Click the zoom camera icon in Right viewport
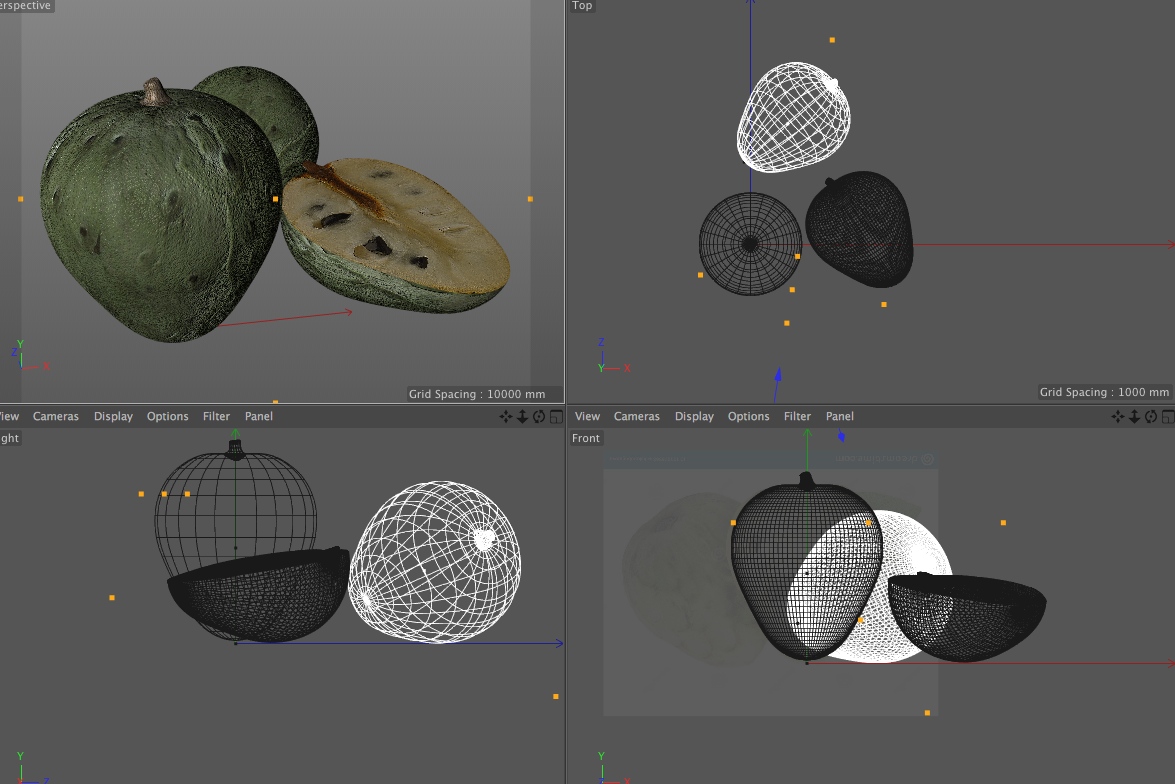 click(x=522, y=417)
